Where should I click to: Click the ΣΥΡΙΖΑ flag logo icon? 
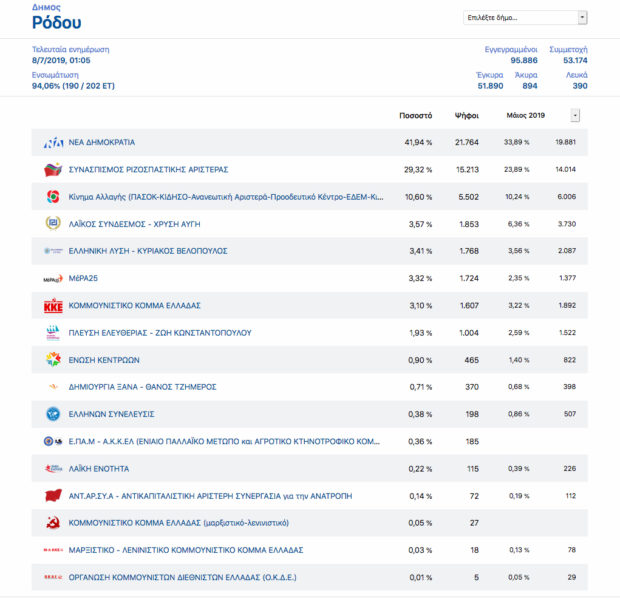click(53, 170)
